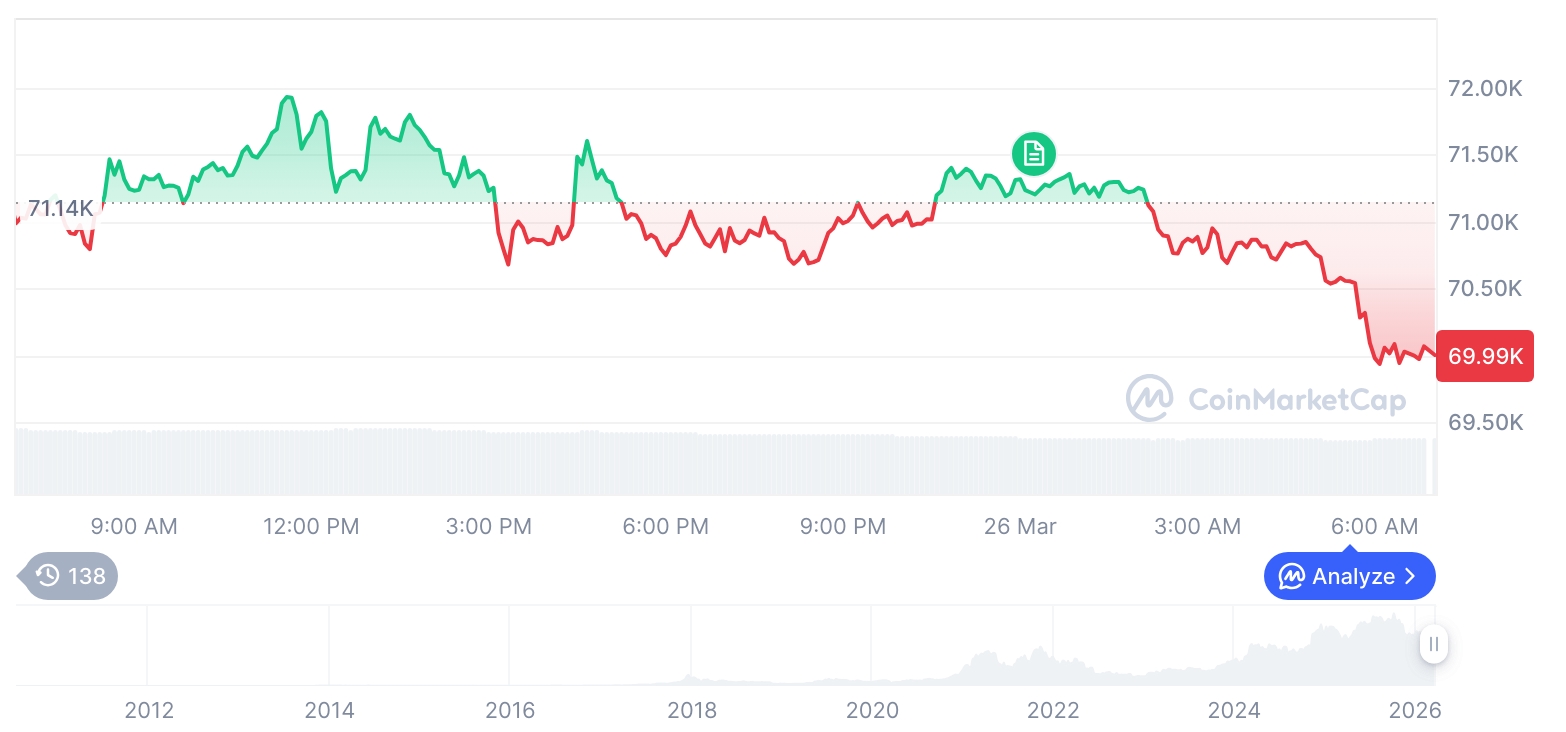Expand Analyze using its chevron arrow
1566x732 pixels.
click(1411, 576)
